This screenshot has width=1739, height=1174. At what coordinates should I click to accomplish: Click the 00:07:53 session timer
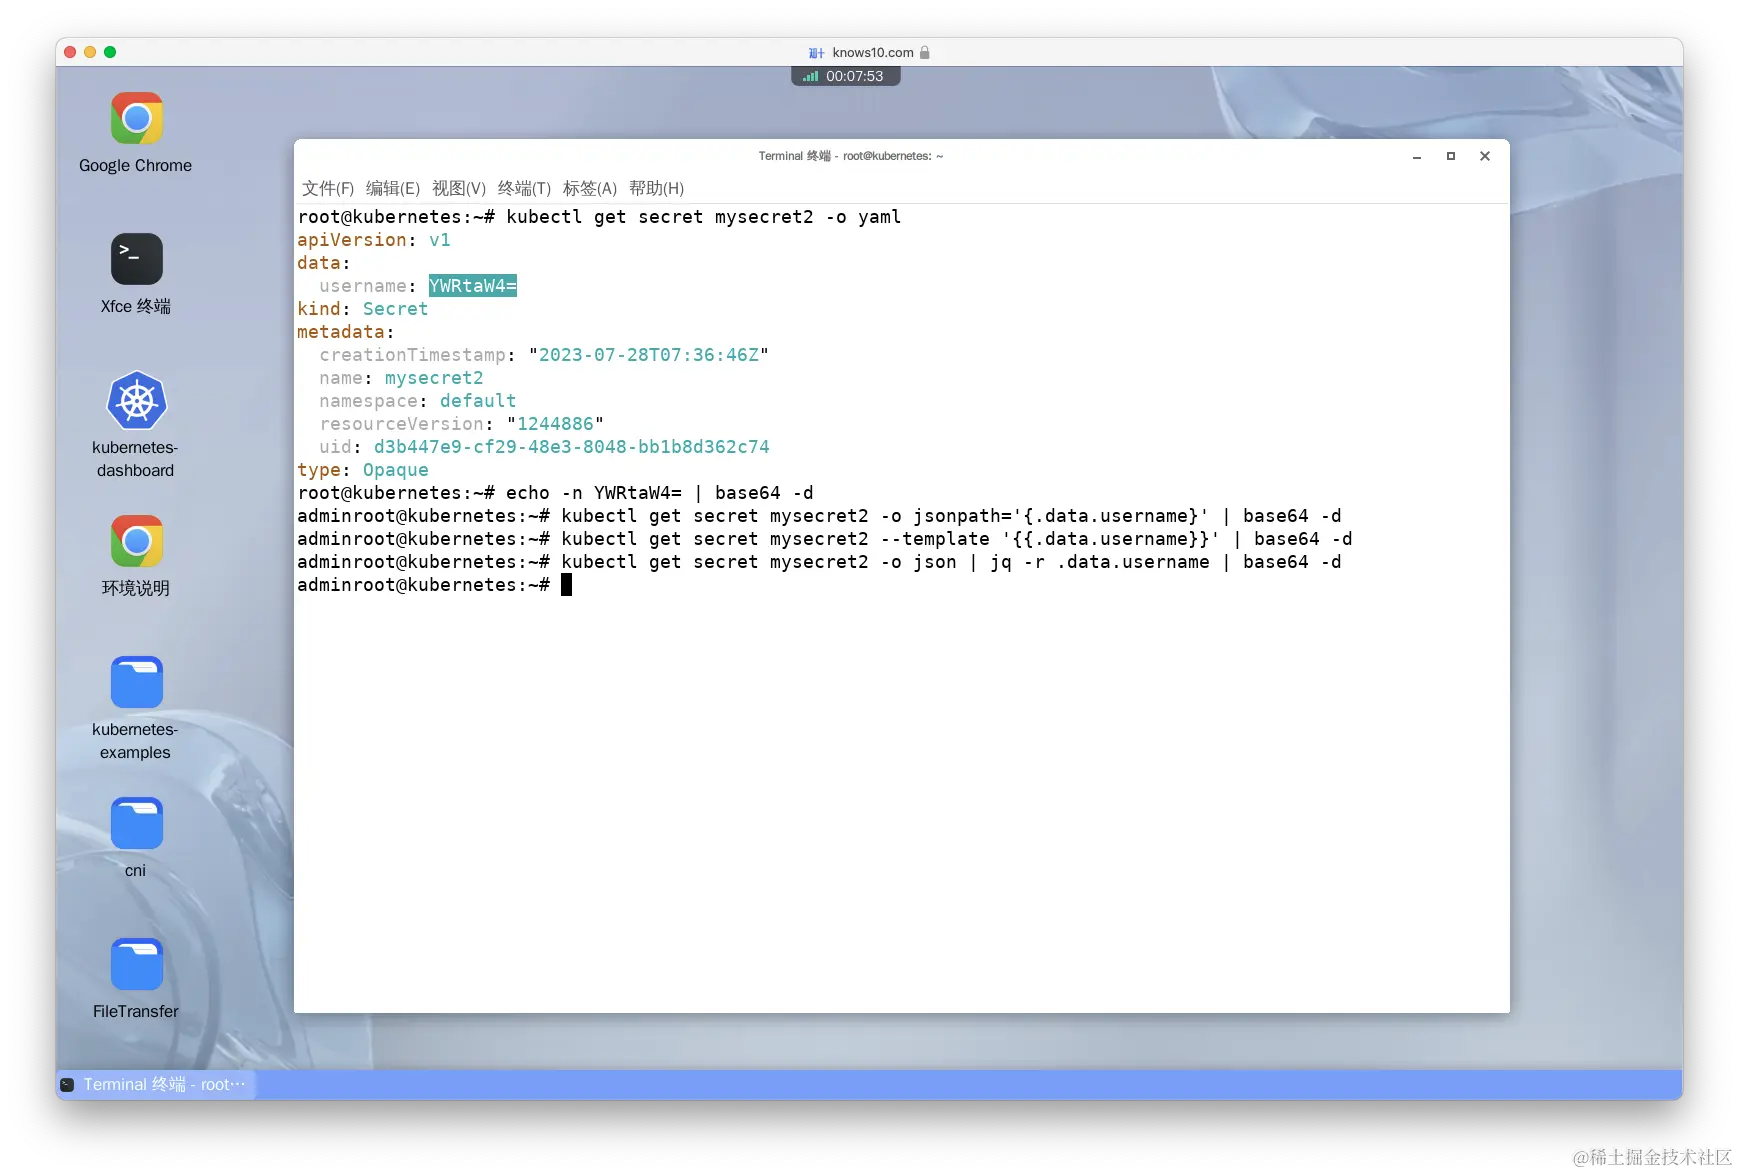point(856,75)
